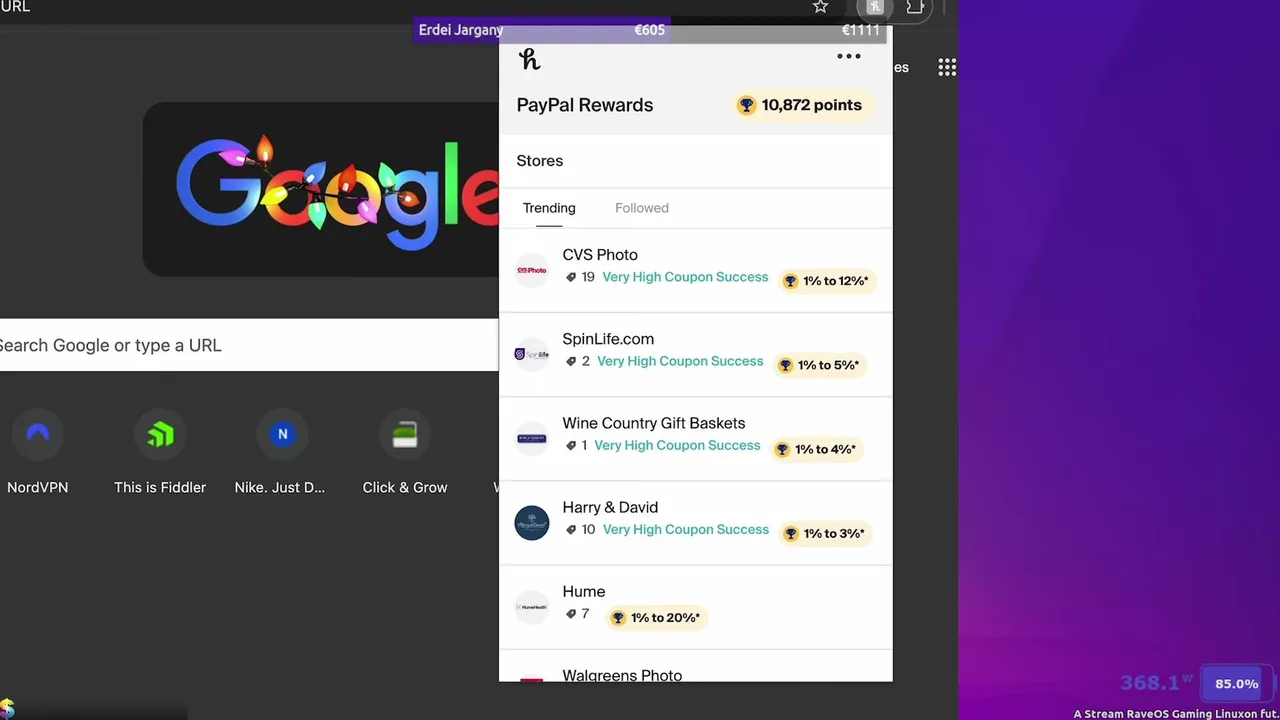Screen dimensions: 1280x720
Task: Click the 1% to 20% reward badge
Action: [x=656, y=617]
